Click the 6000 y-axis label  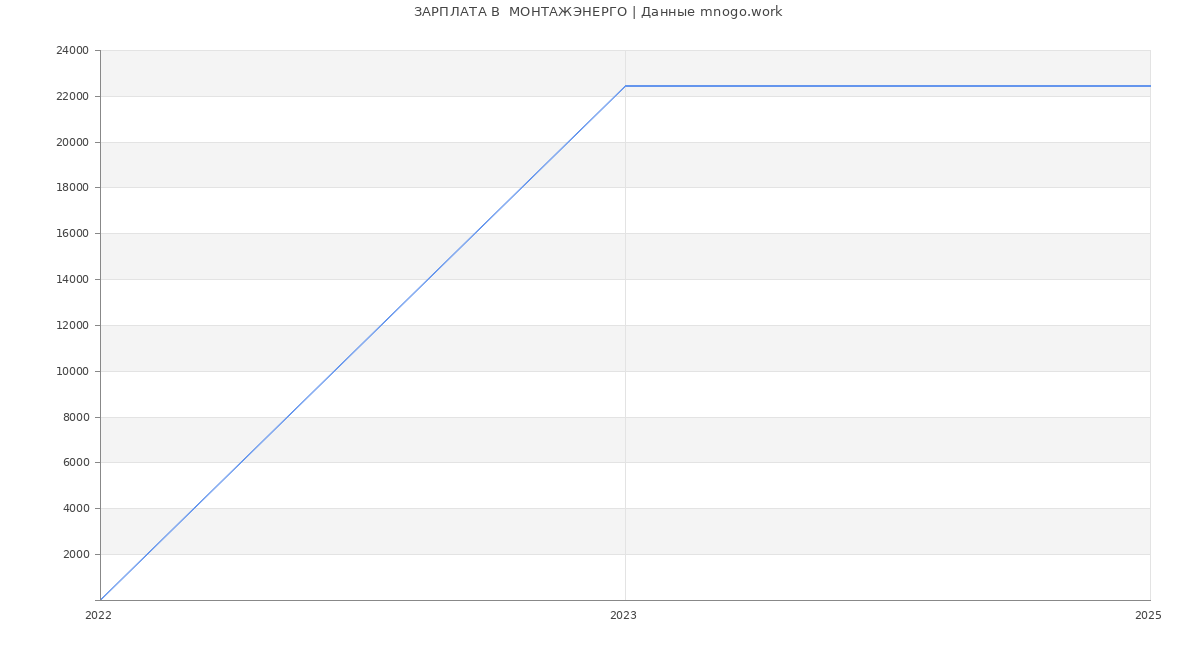pyautogui.click(x=75, y=463)
